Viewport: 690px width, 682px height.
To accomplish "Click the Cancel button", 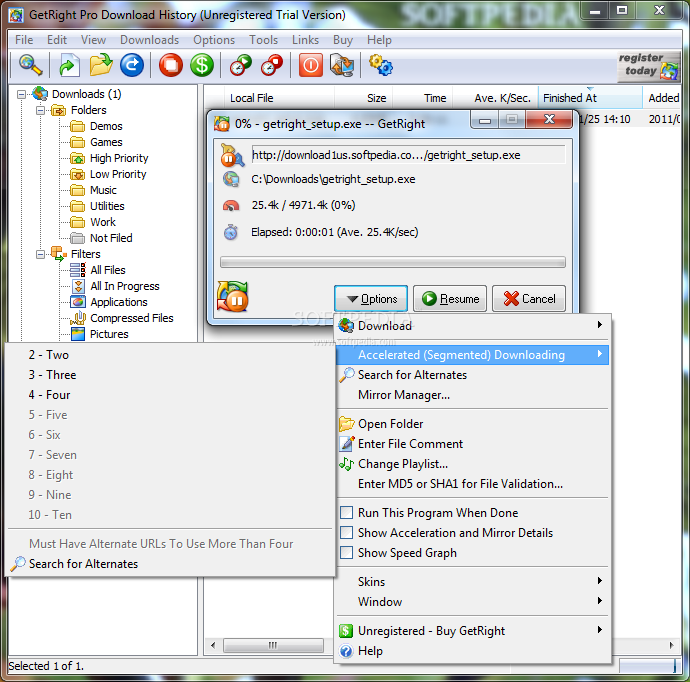I will (x=529, y=299).
